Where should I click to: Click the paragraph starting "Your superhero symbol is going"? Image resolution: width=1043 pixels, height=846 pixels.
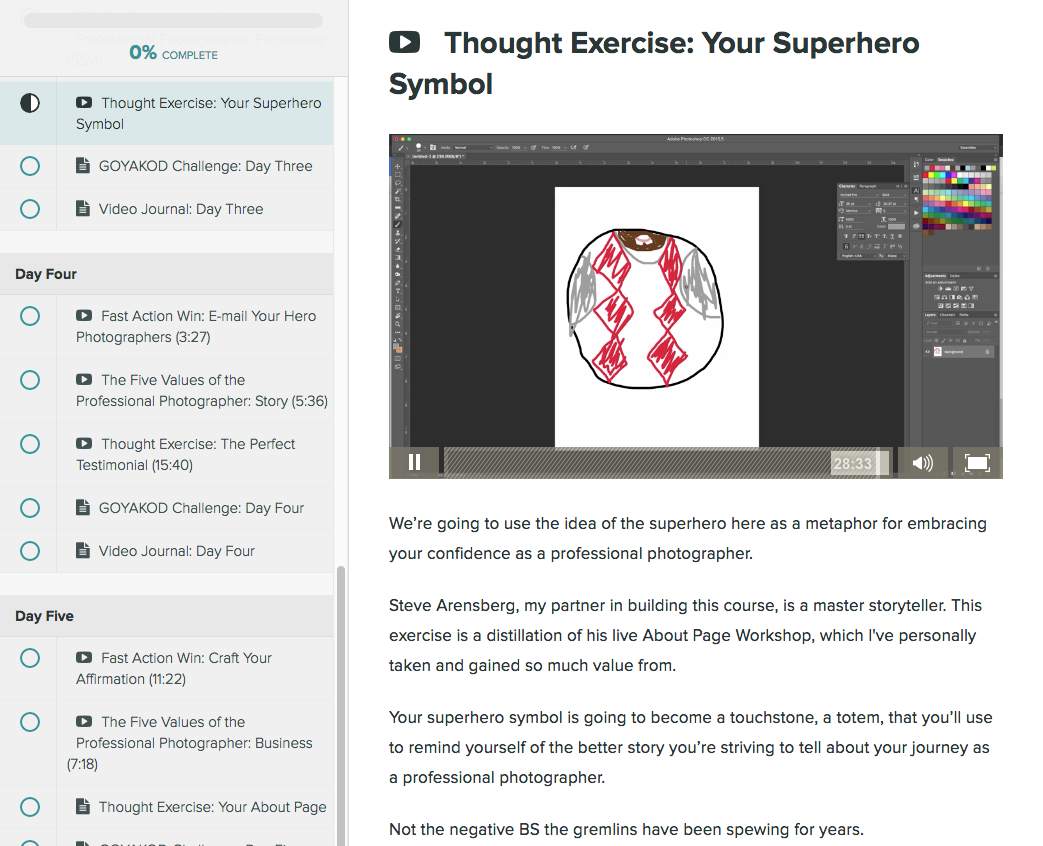tap(690, 747)
